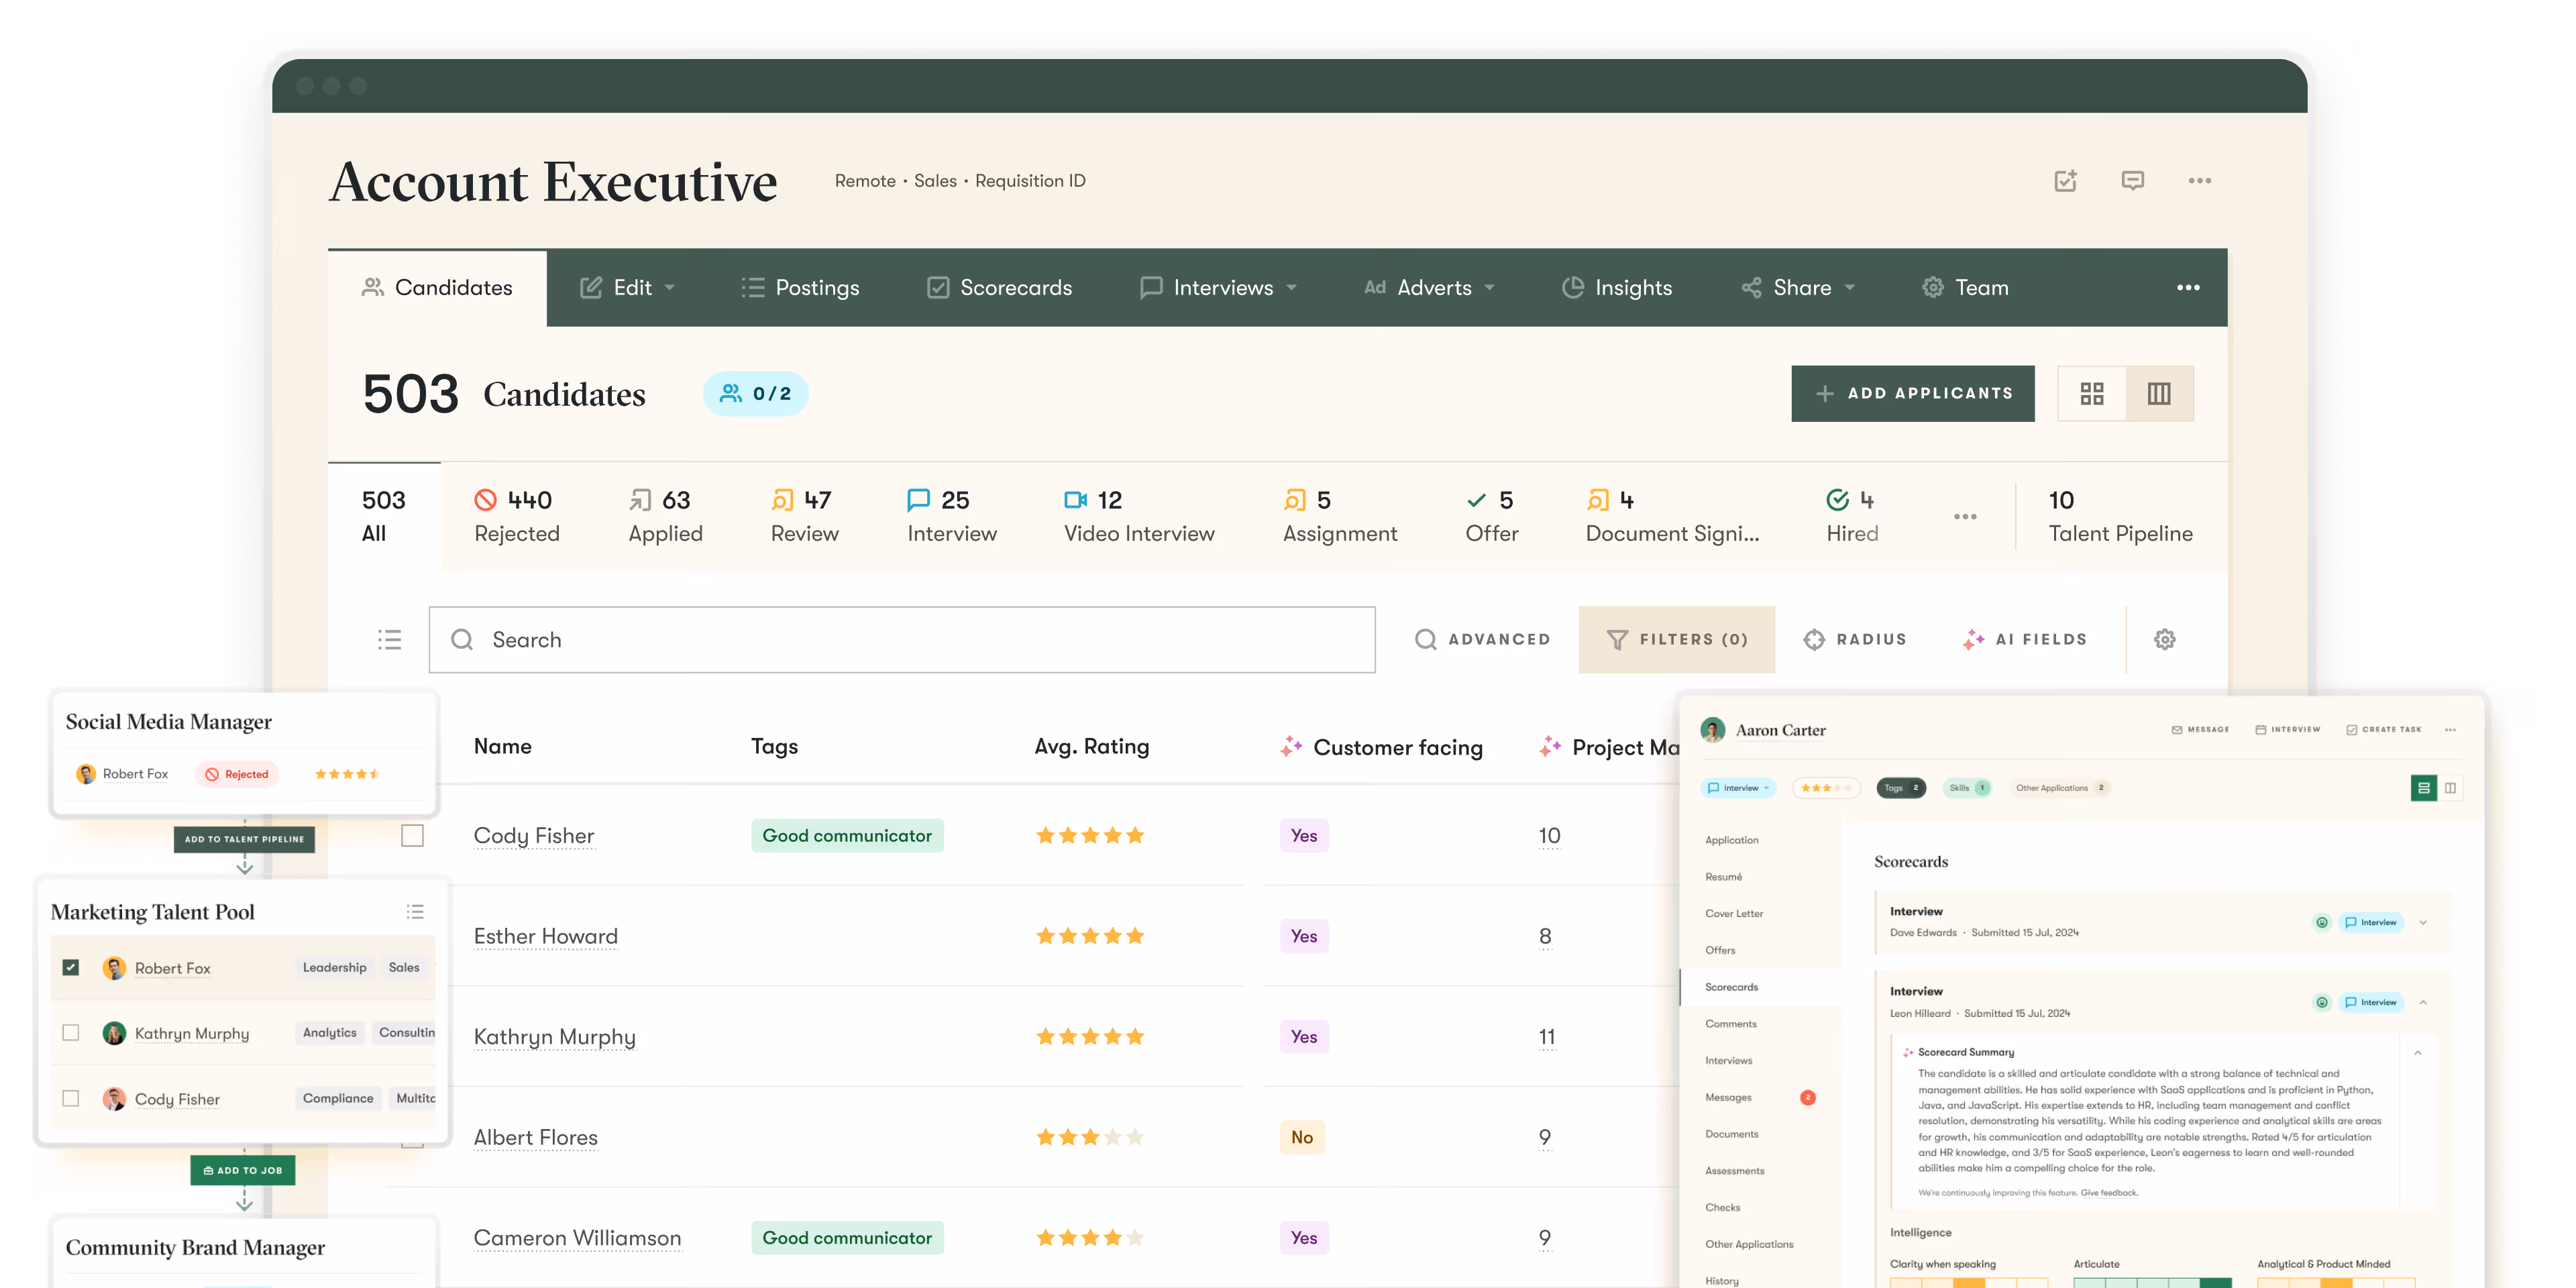This screenshot has width=2576, height=1288.
Task: Open the Team tab
Action: 1965,288
